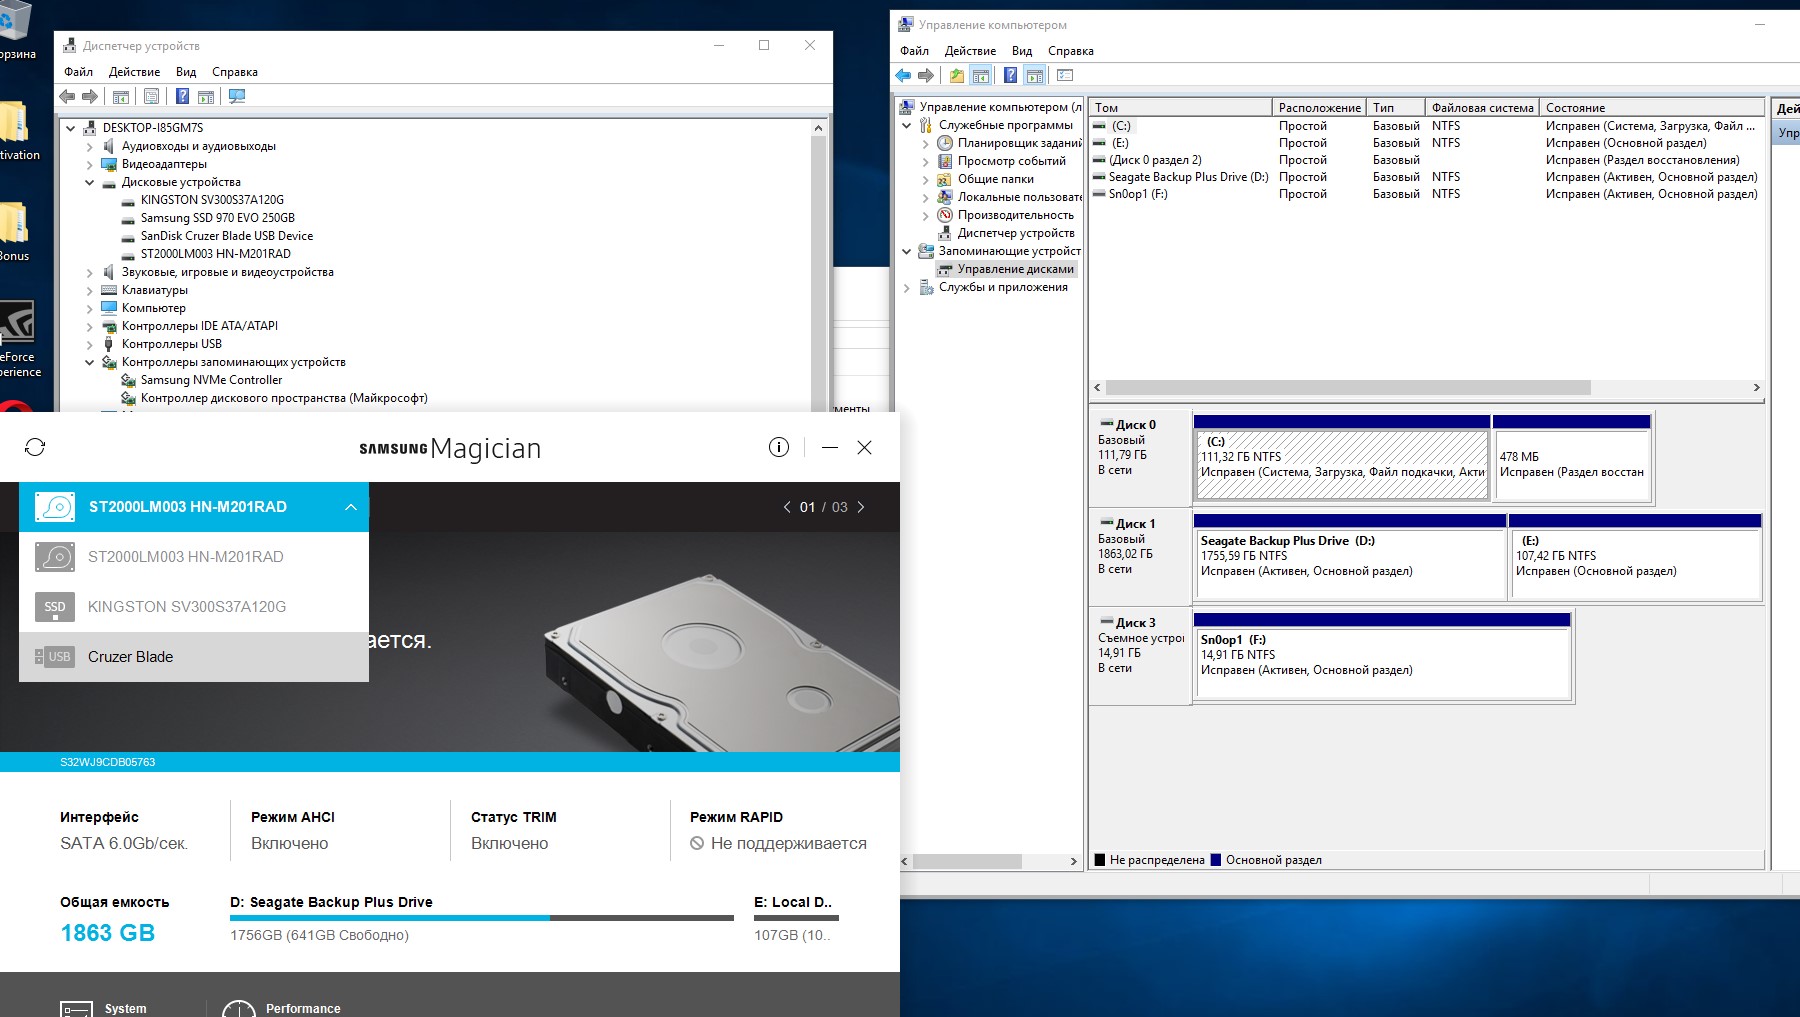
Task: Expand the Клавиатуры node in Device Manager
Action: pos(89,290)
